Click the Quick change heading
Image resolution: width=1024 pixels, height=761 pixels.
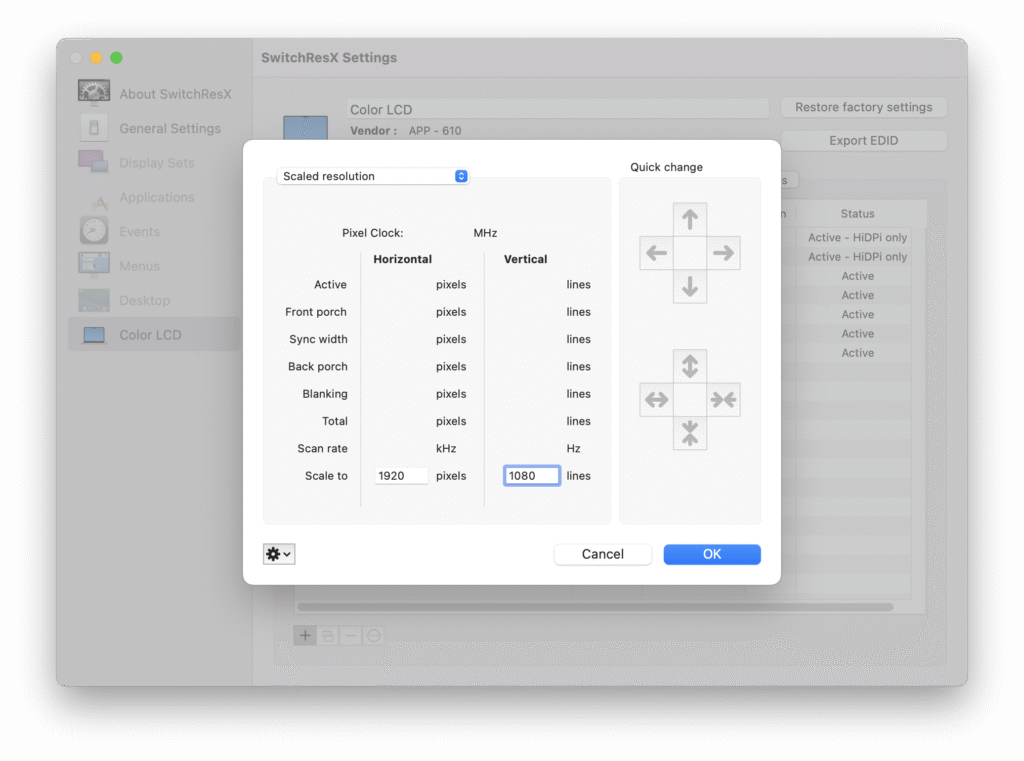click(x=666, y=167)
